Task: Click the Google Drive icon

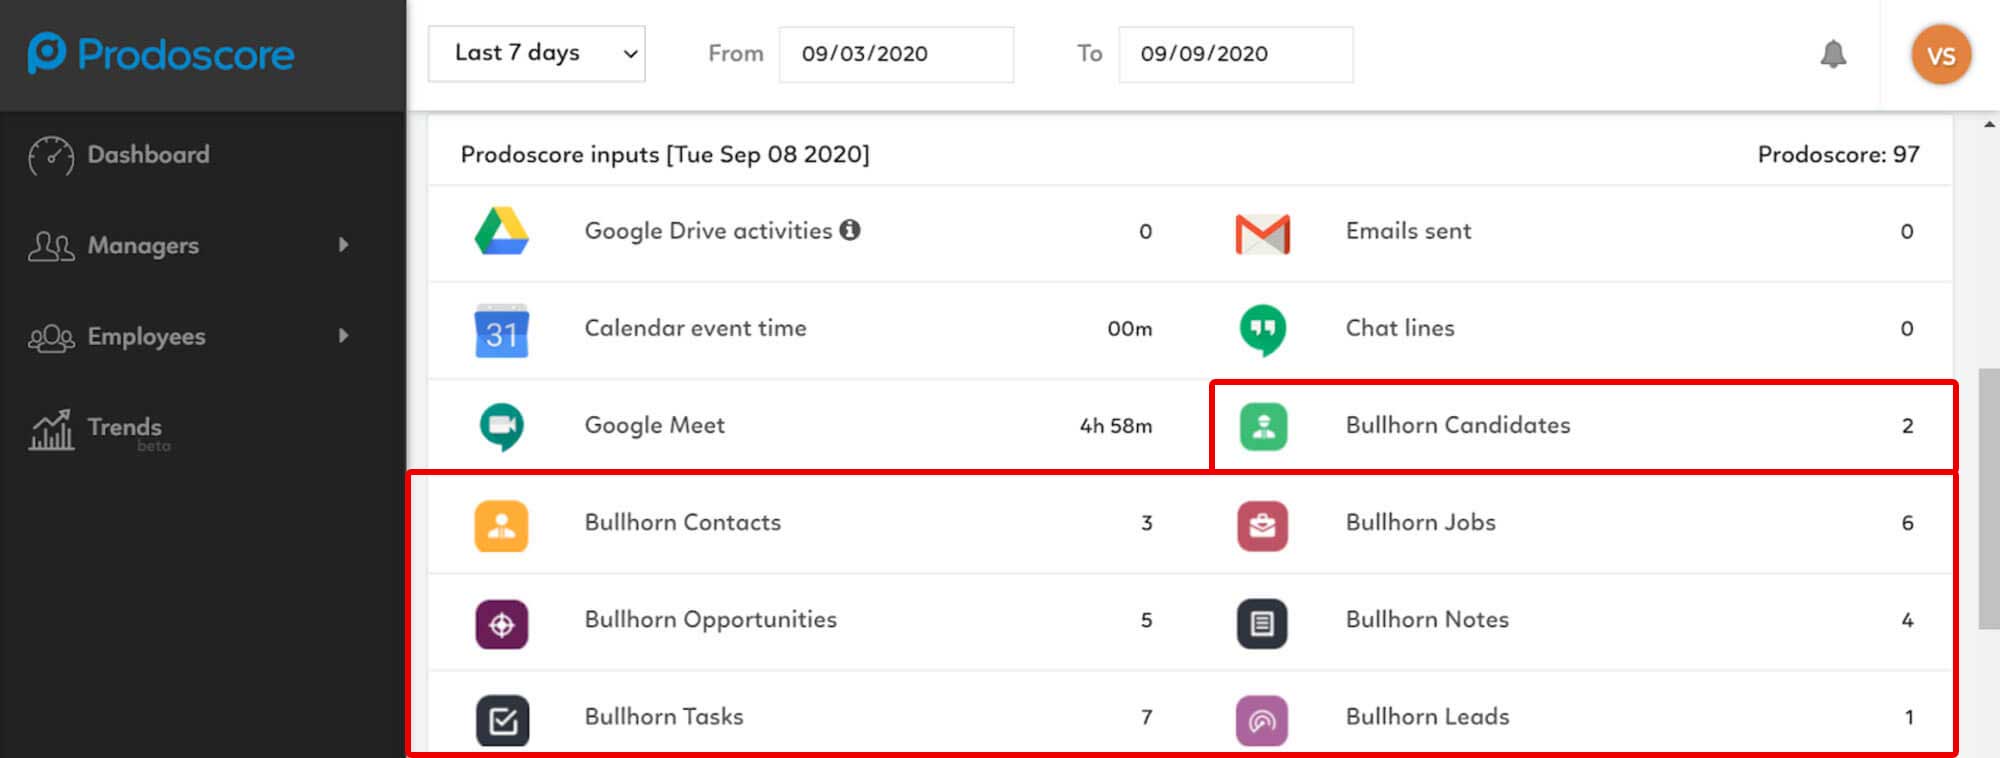Action: (501, 231)
